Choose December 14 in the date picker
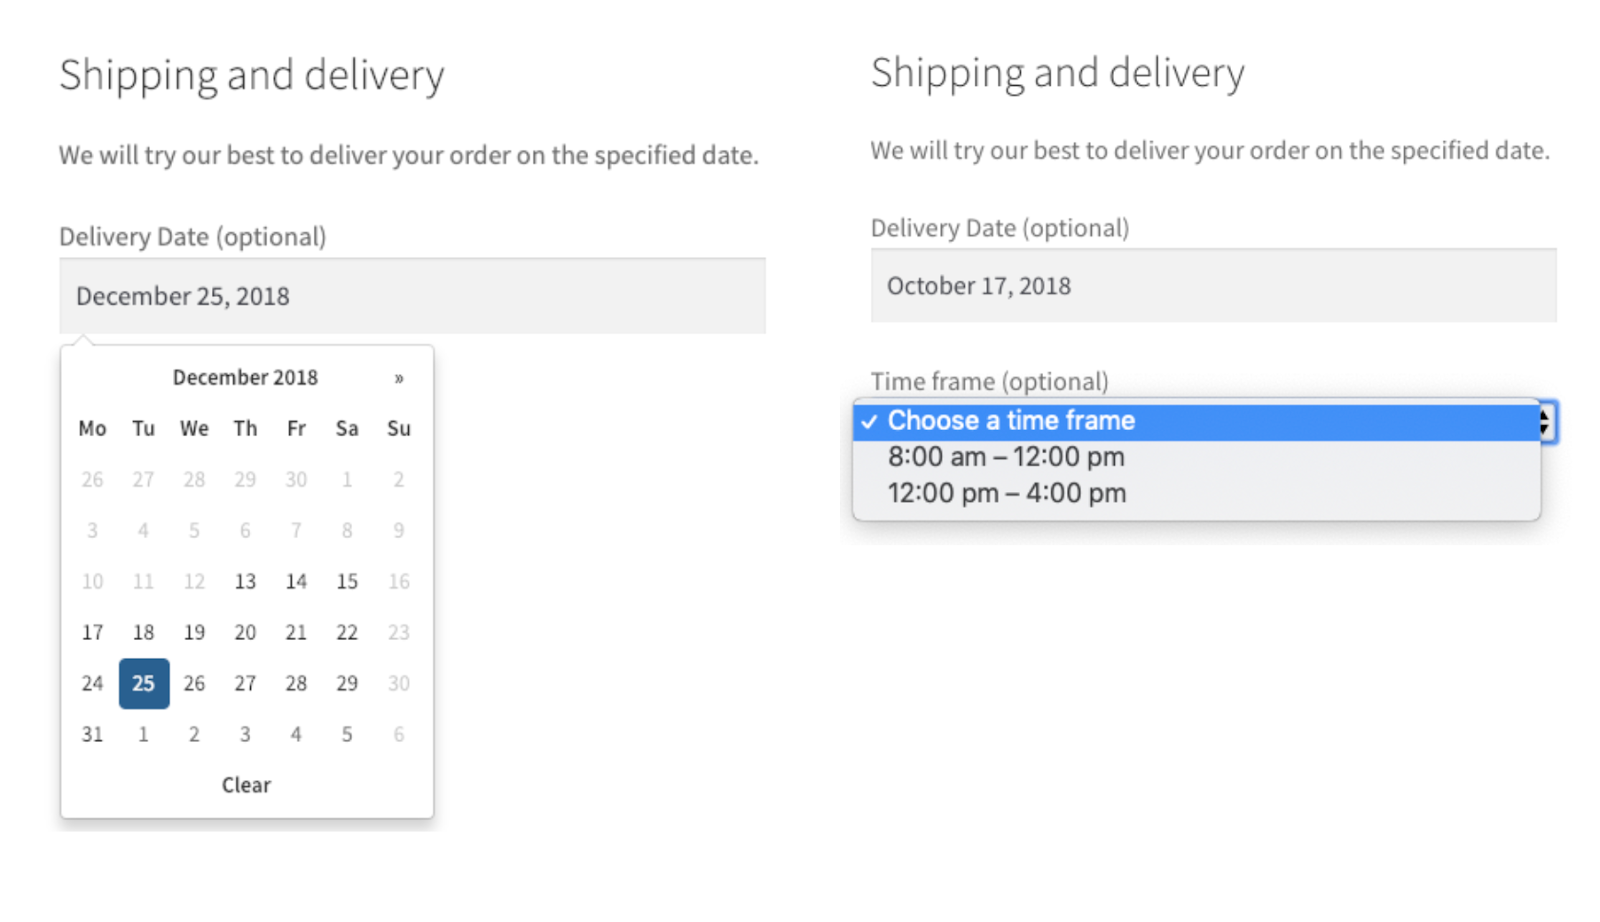Viewport: 1600px width, 922px height. coord(296,581)
